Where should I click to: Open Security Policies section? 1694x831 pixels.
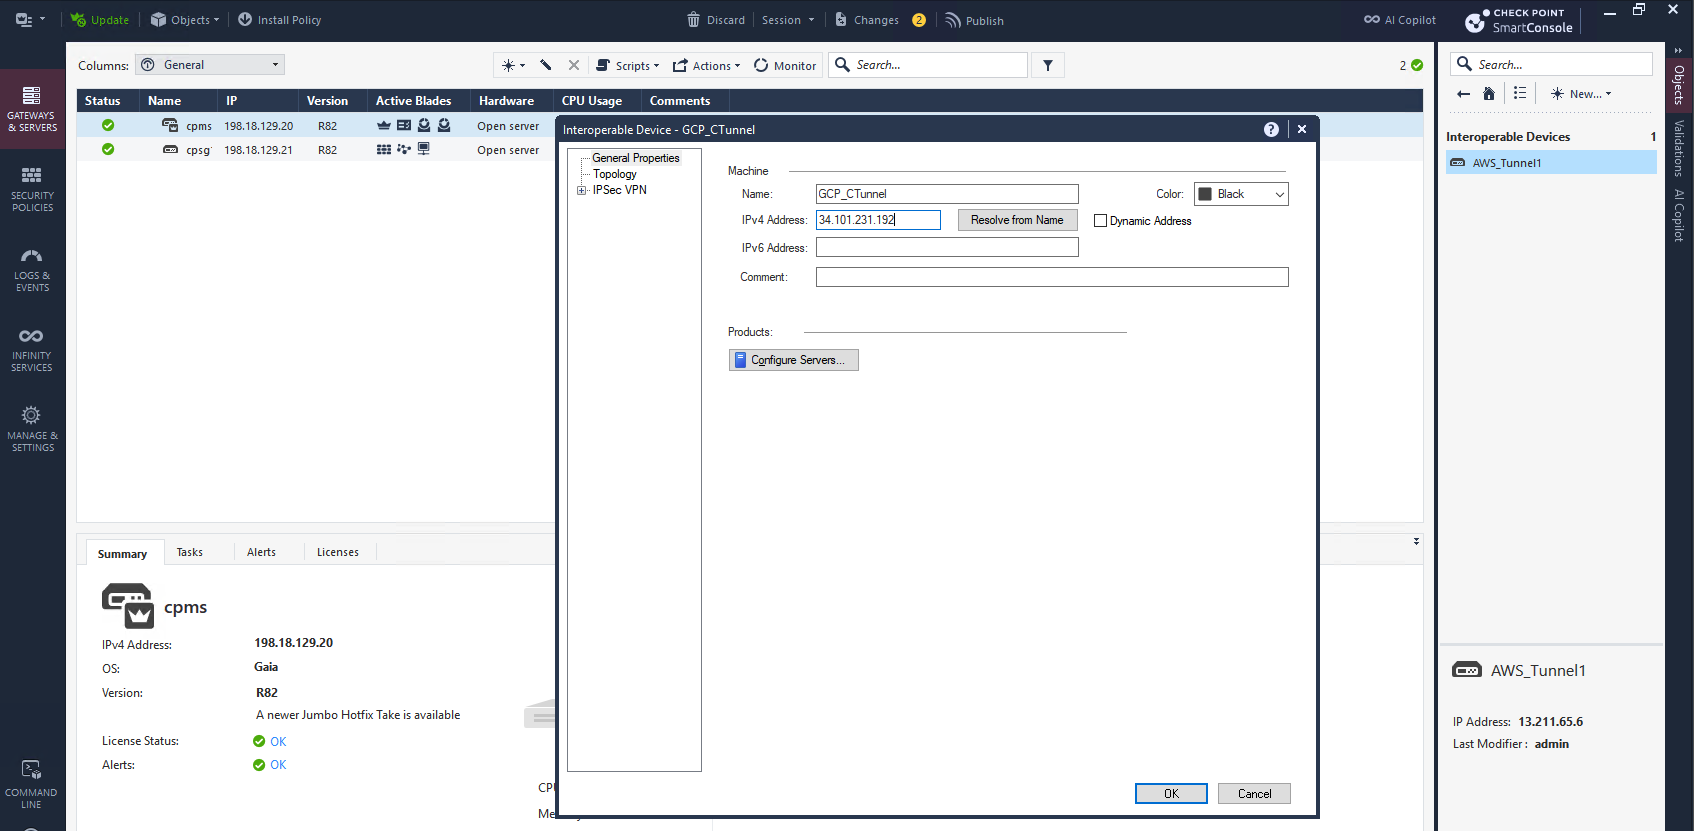click(32, 188)
